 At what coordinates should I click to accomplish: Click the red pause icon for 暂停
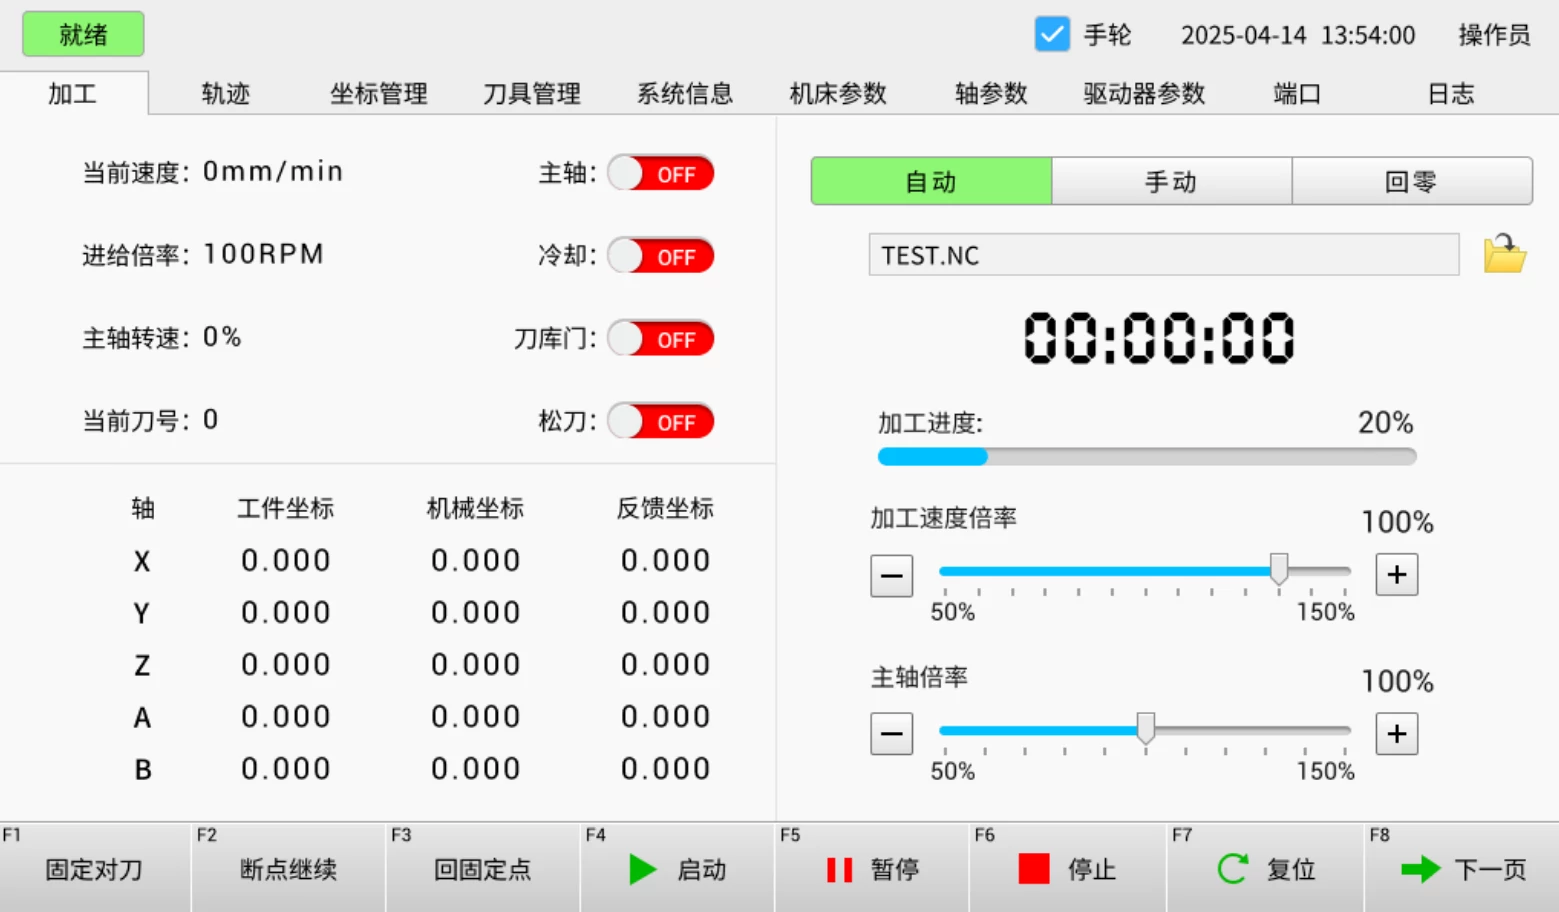[839, 870]
